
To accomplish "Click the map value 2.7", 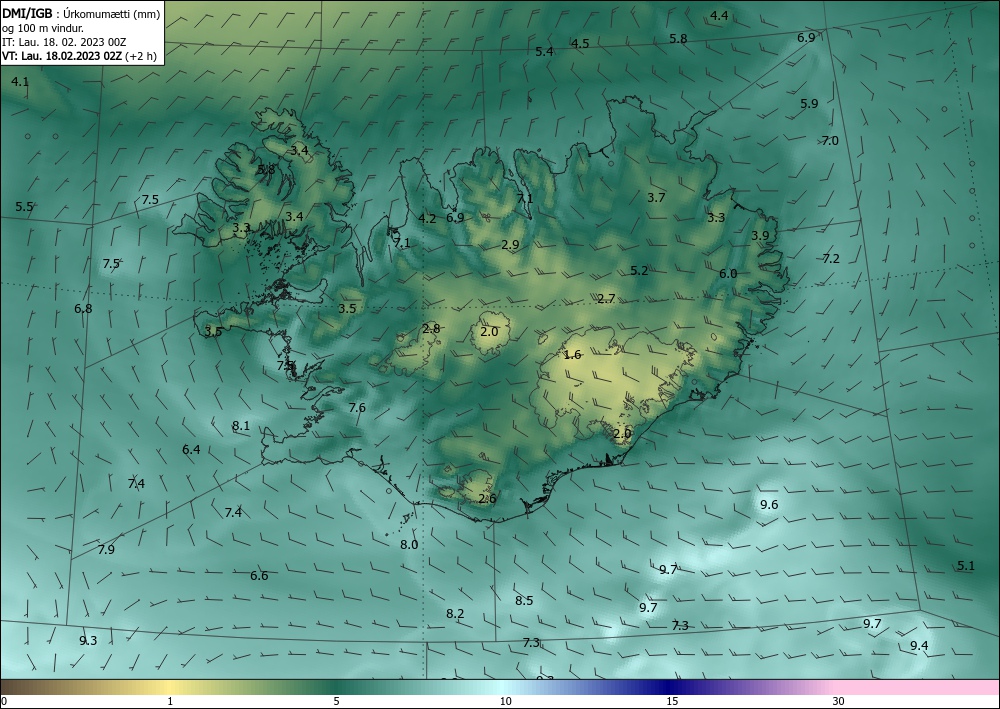I will (606, 299).
